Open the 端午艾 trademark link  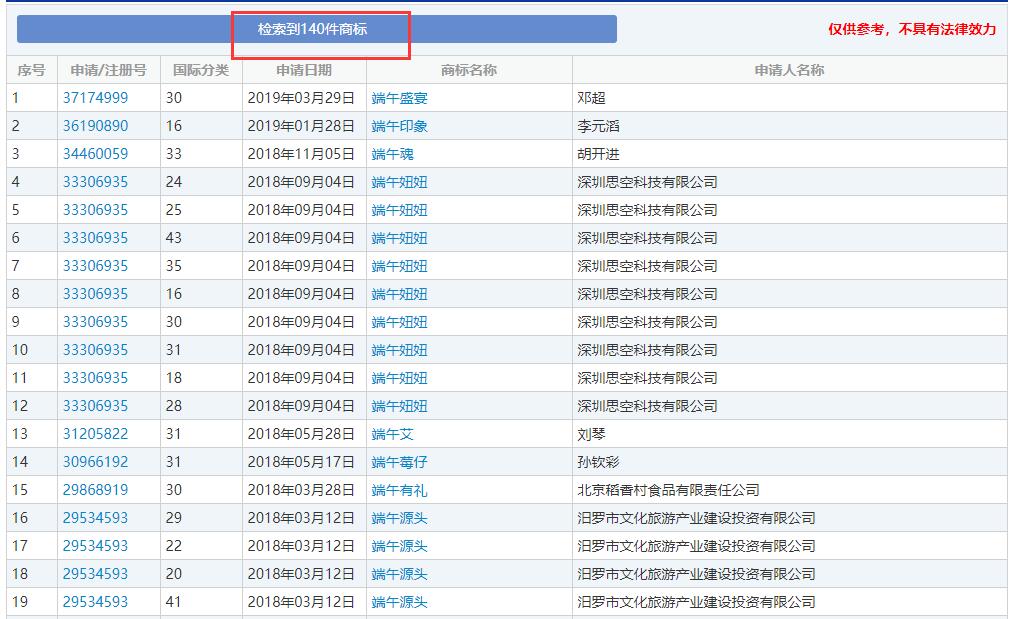coord(392,434)
